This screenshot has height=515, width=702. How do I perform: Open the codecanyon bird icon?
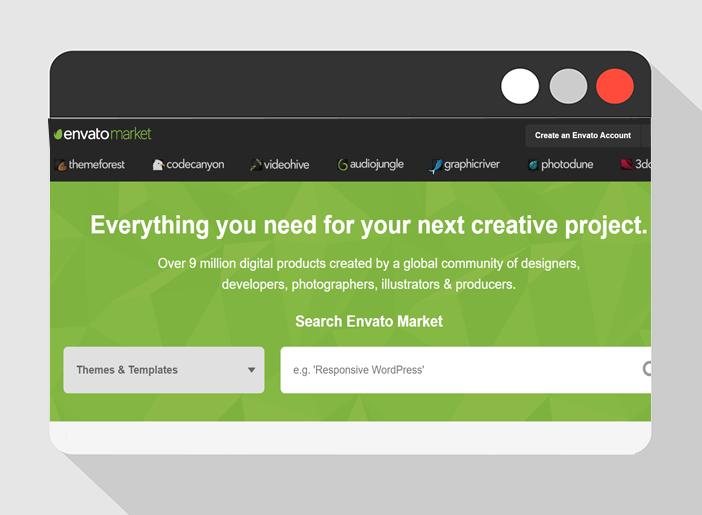pos(158,165)
